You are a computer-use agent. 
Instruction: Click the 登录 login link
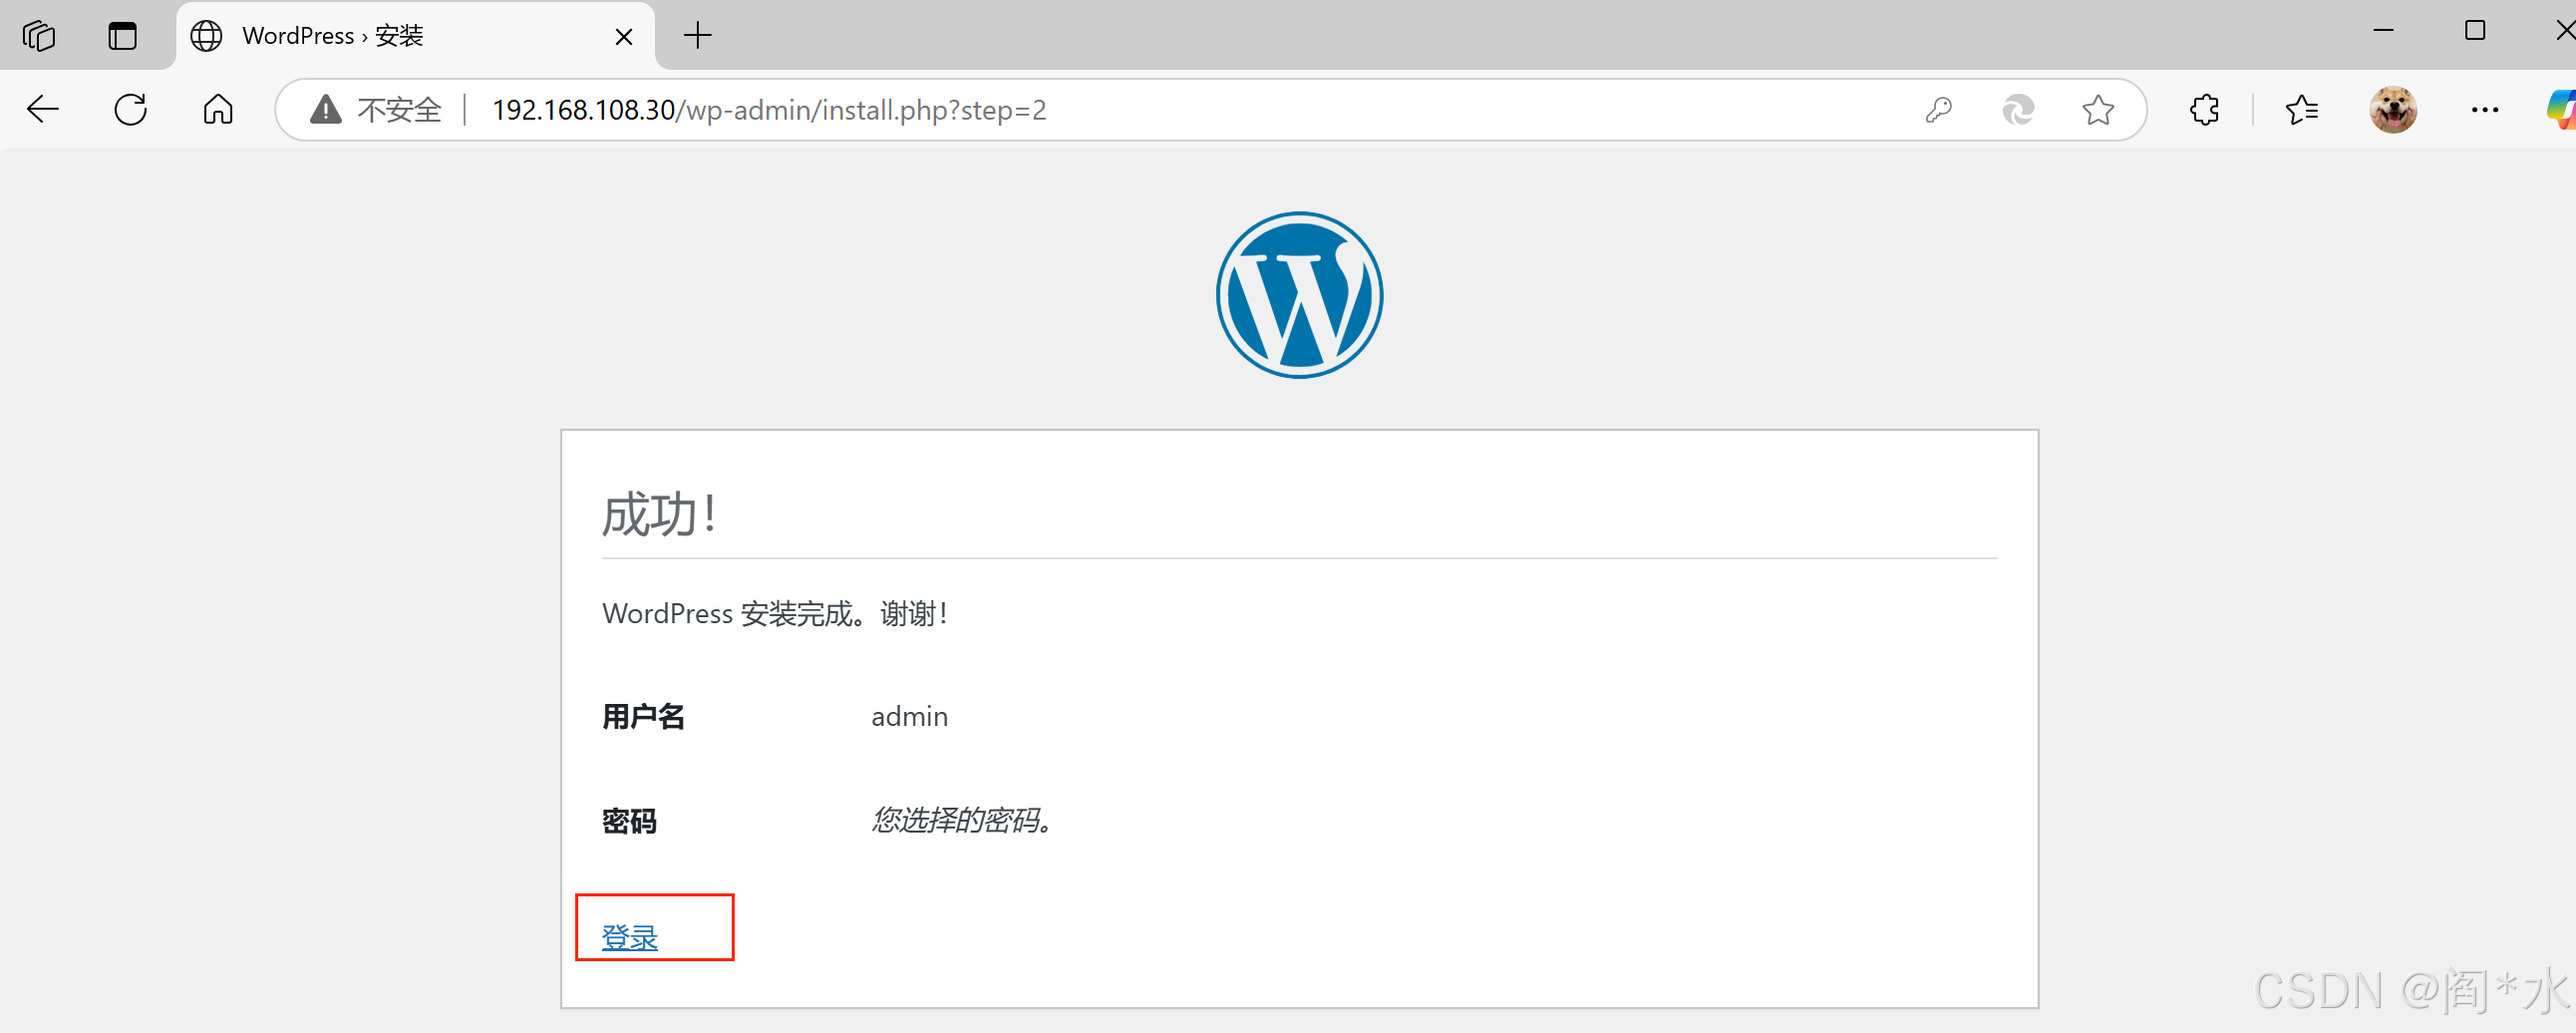[630, 938]
